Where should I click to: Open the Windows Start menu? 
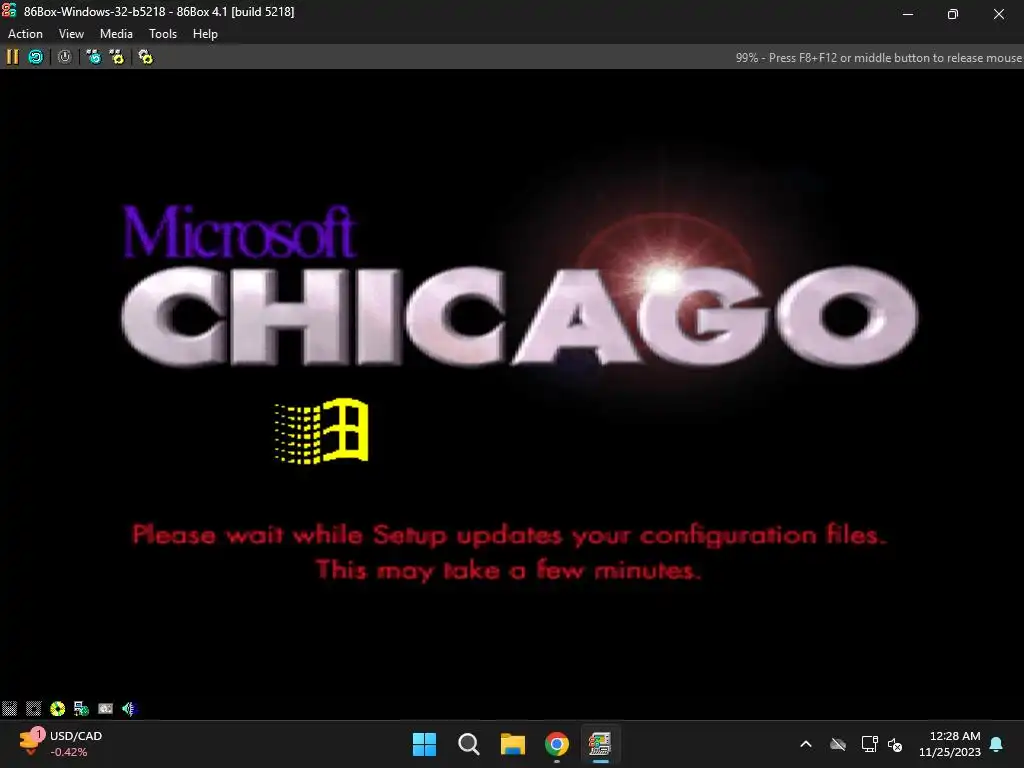click(x=424, y=744)
